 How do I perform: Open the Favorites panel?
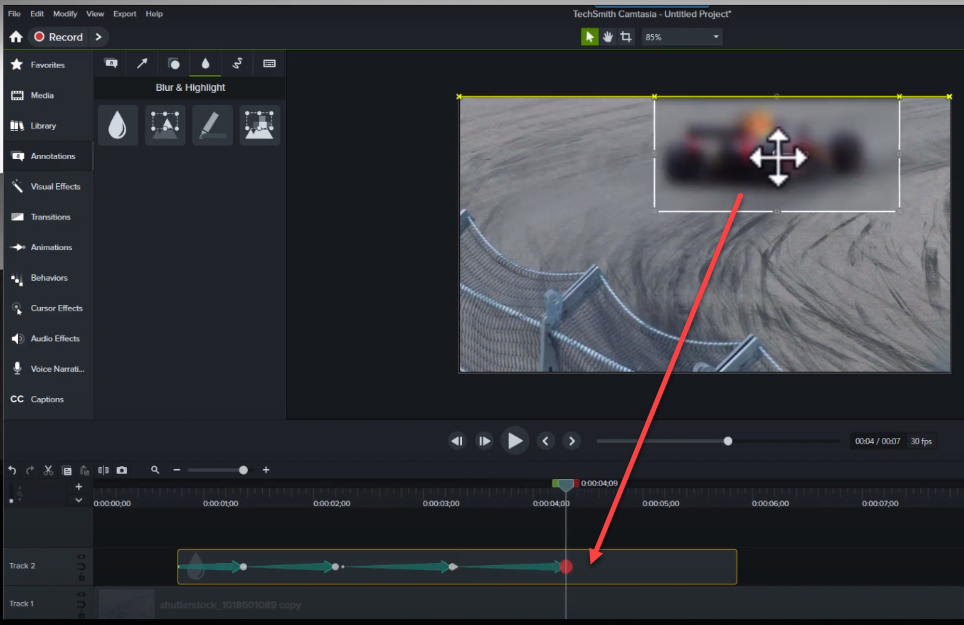47,65
